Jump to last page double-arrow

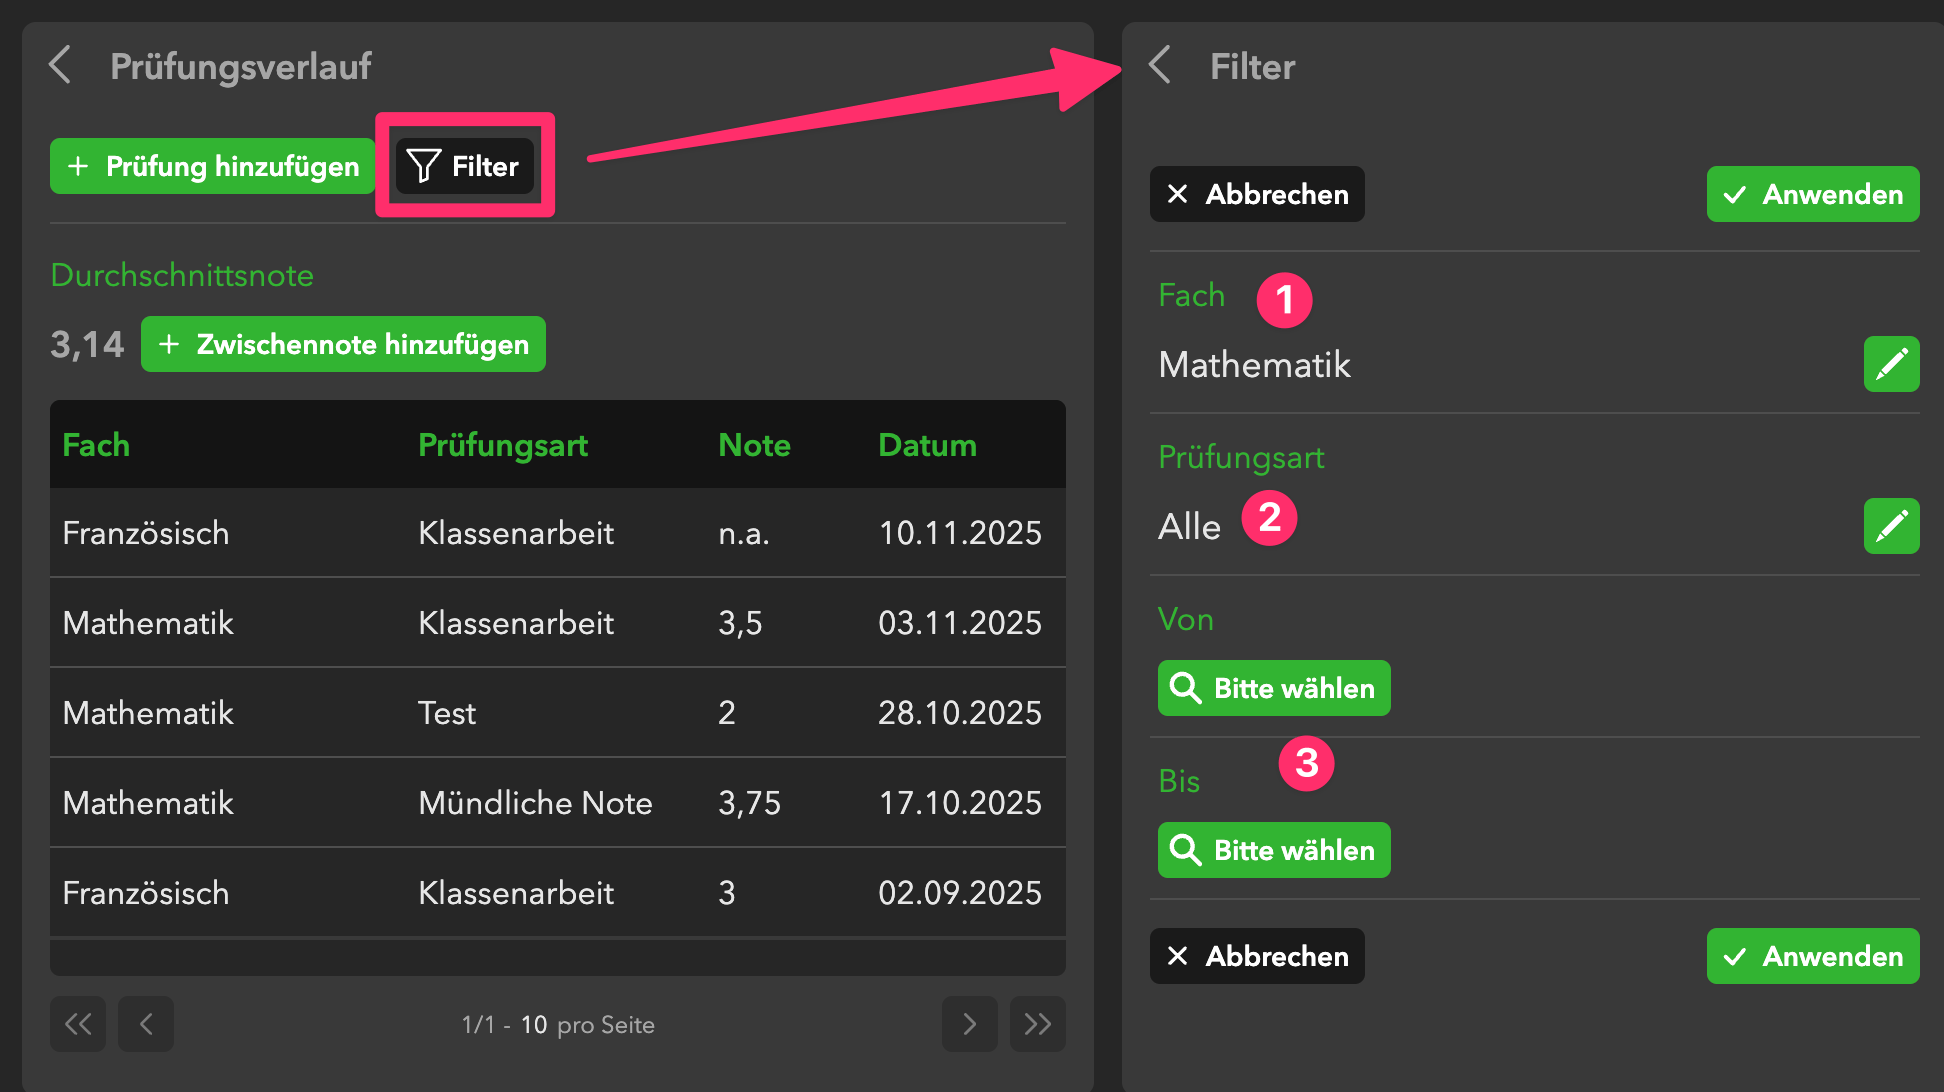pyautogui.click(x=1037, y=1024)
